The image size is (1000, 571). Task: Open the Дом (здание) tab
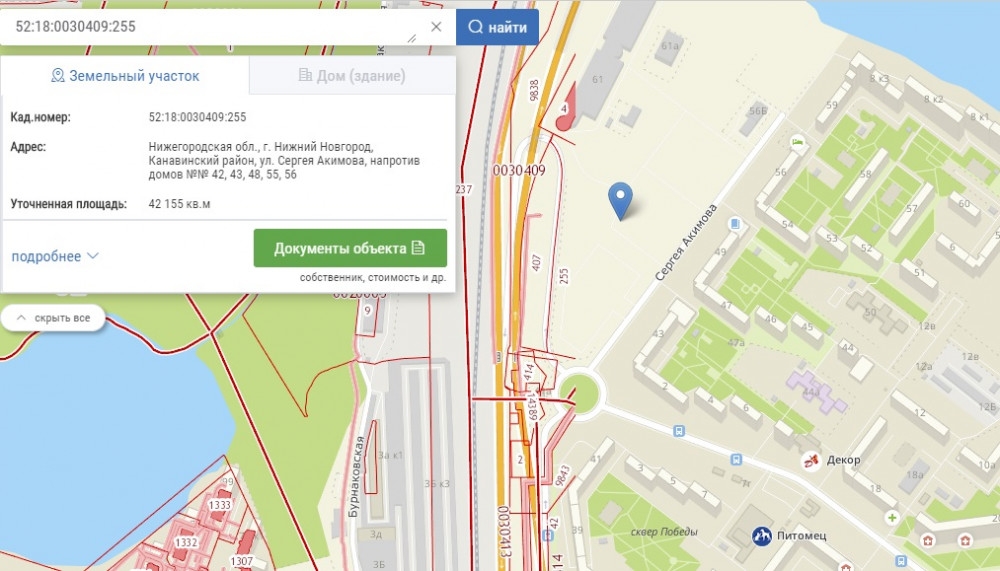(x=351, y=76)
